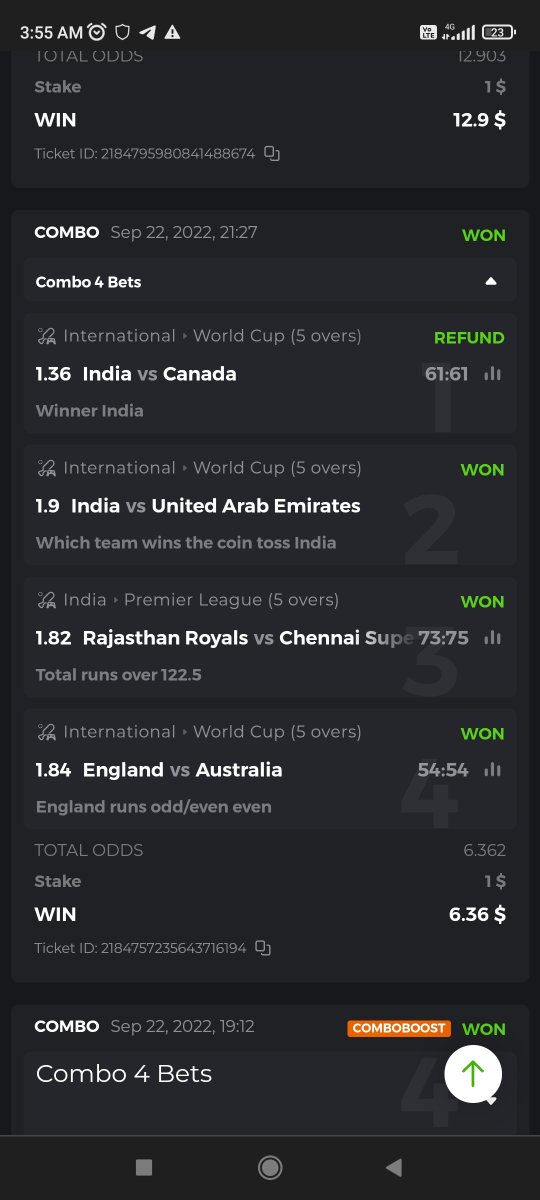
Task: Tap Android back navigation triangle
Action: click(x=394, y=1167)
